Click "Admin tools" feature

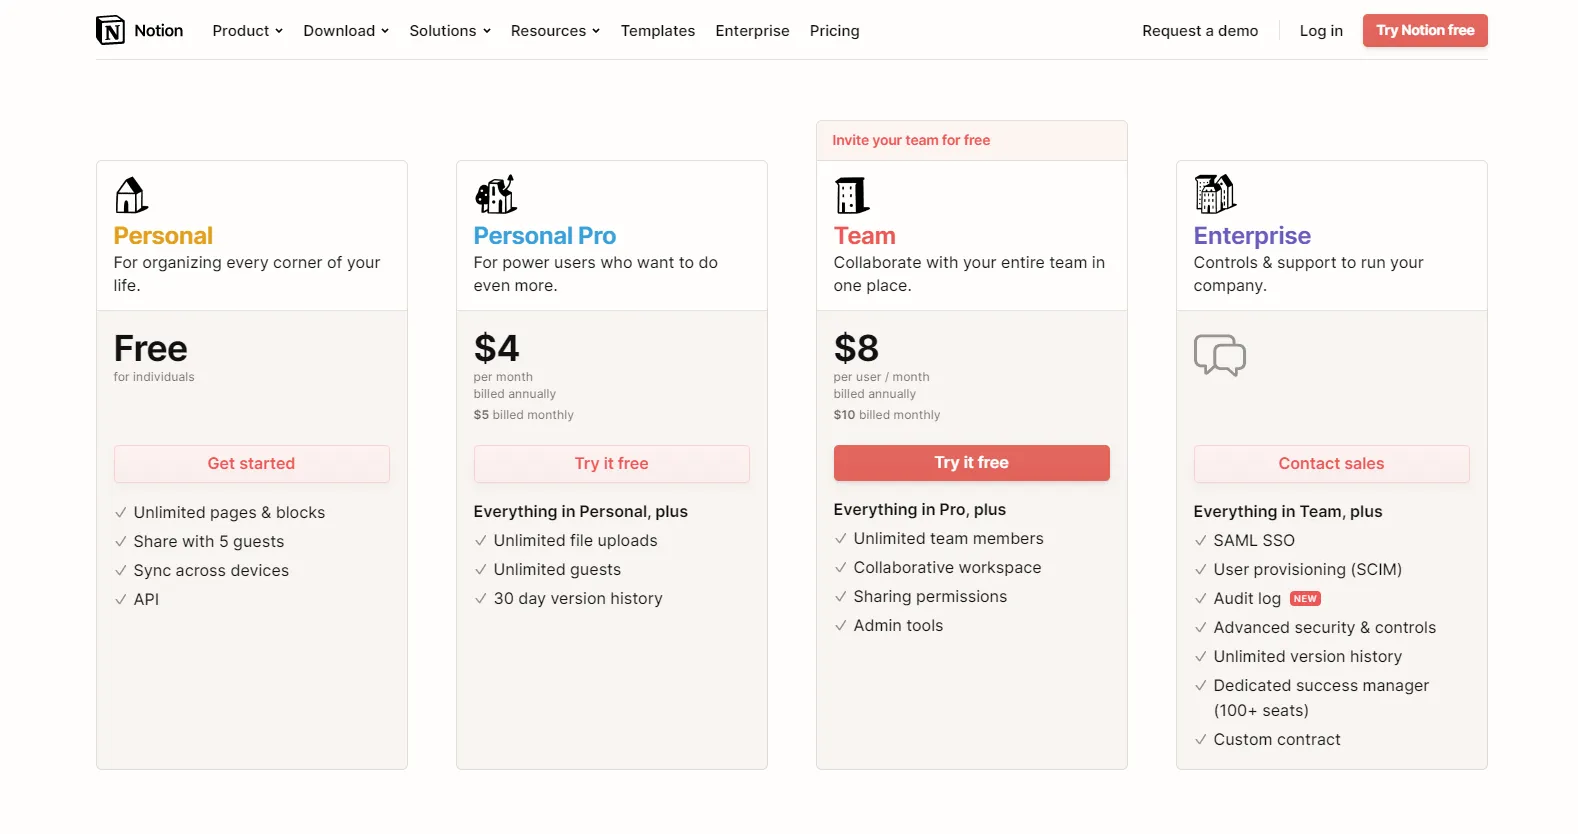click(899, 626)
